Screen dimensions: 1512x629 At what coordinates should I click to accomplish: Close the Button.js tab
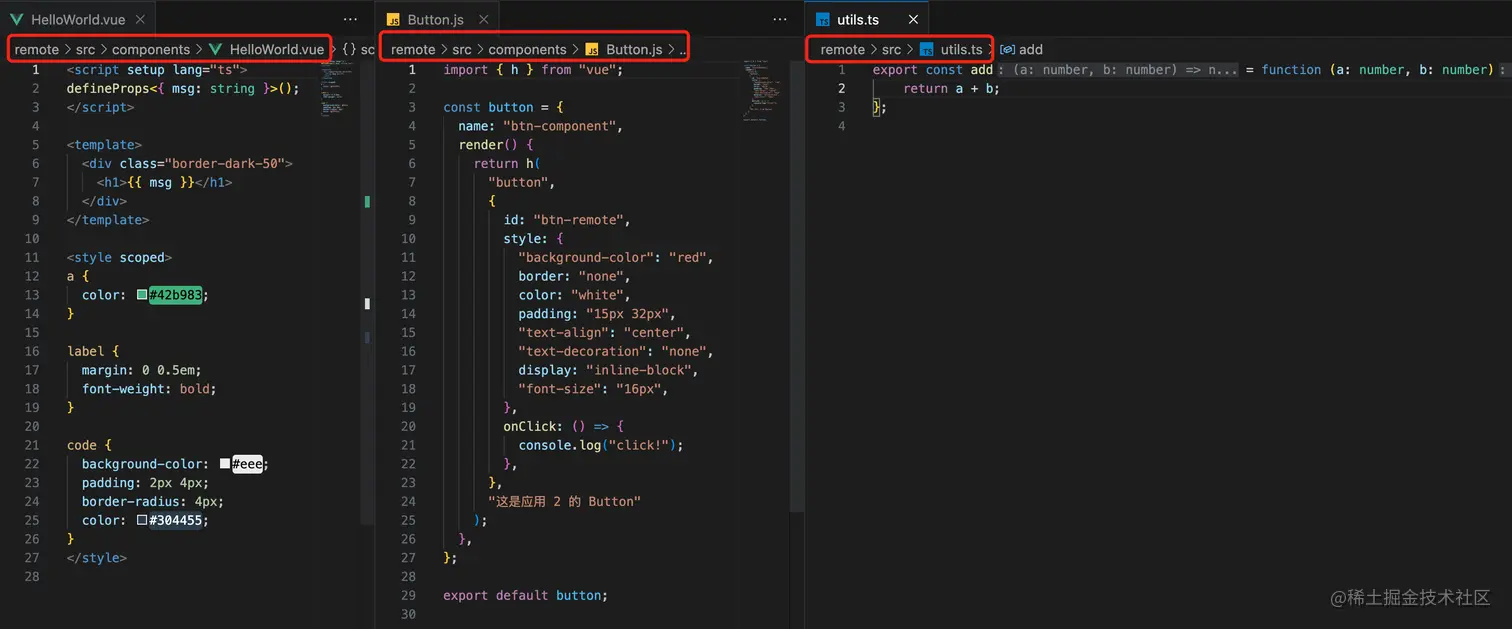coord(484,19)
